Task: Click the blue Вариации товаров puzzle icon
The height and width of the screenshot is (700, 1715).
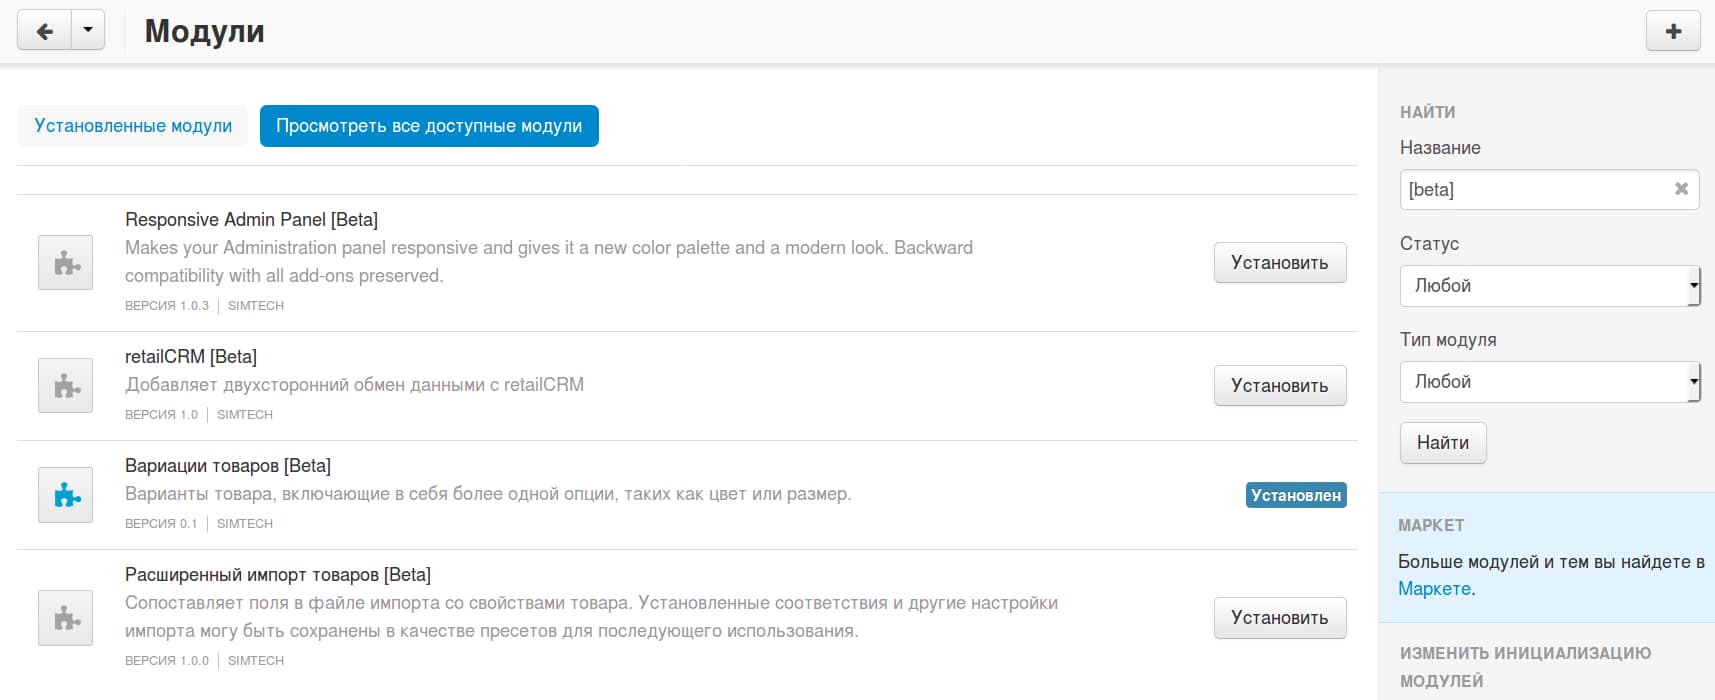Action: click(x=66, y=495)
